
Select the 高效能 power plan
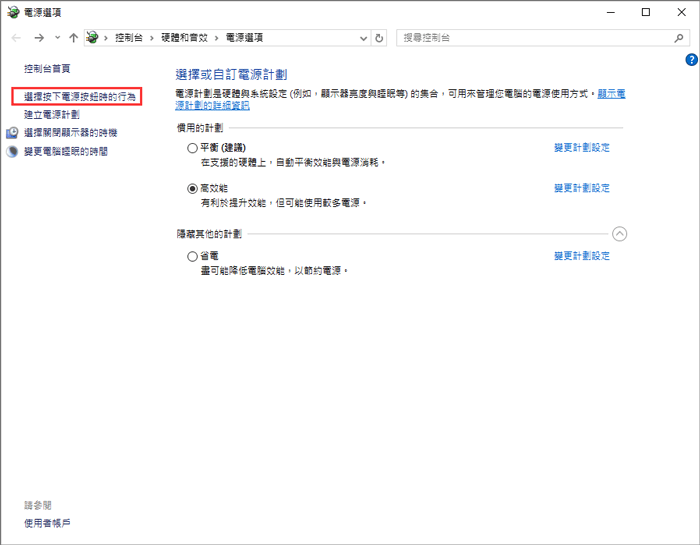pos(193,188)
